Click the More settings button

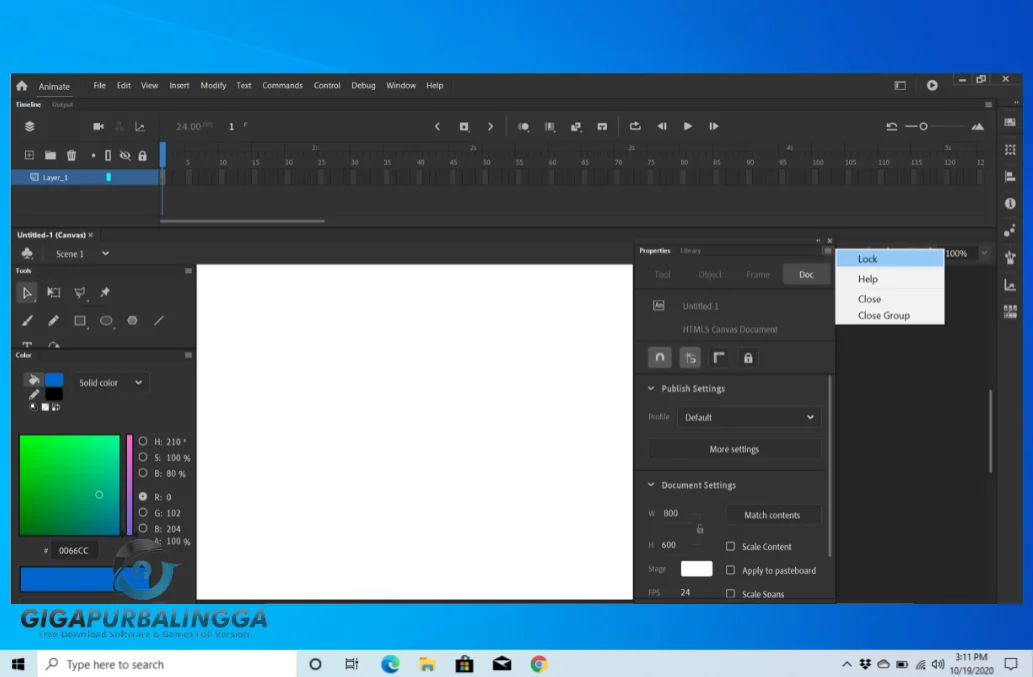pyautogui.click(x=734, y=449)
